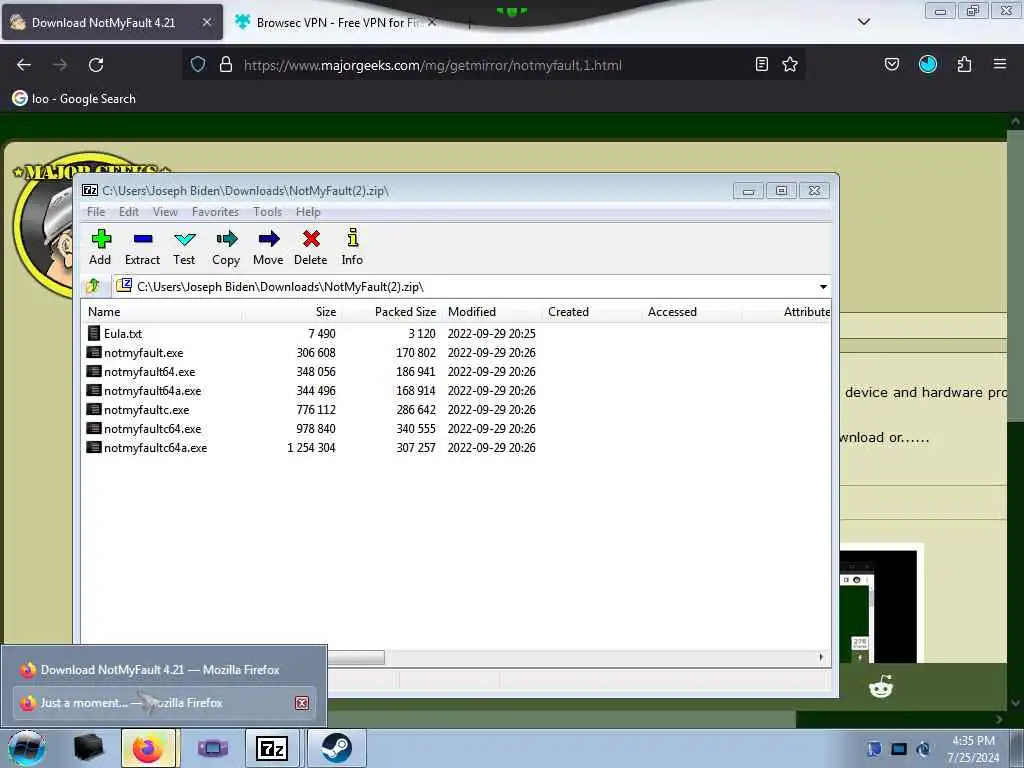Image resolution: width=1024 pixels, height=768 pixels.
Task: Select the Copy toolbar icon in 7-Zip
Action: click(x=226, y=247)
